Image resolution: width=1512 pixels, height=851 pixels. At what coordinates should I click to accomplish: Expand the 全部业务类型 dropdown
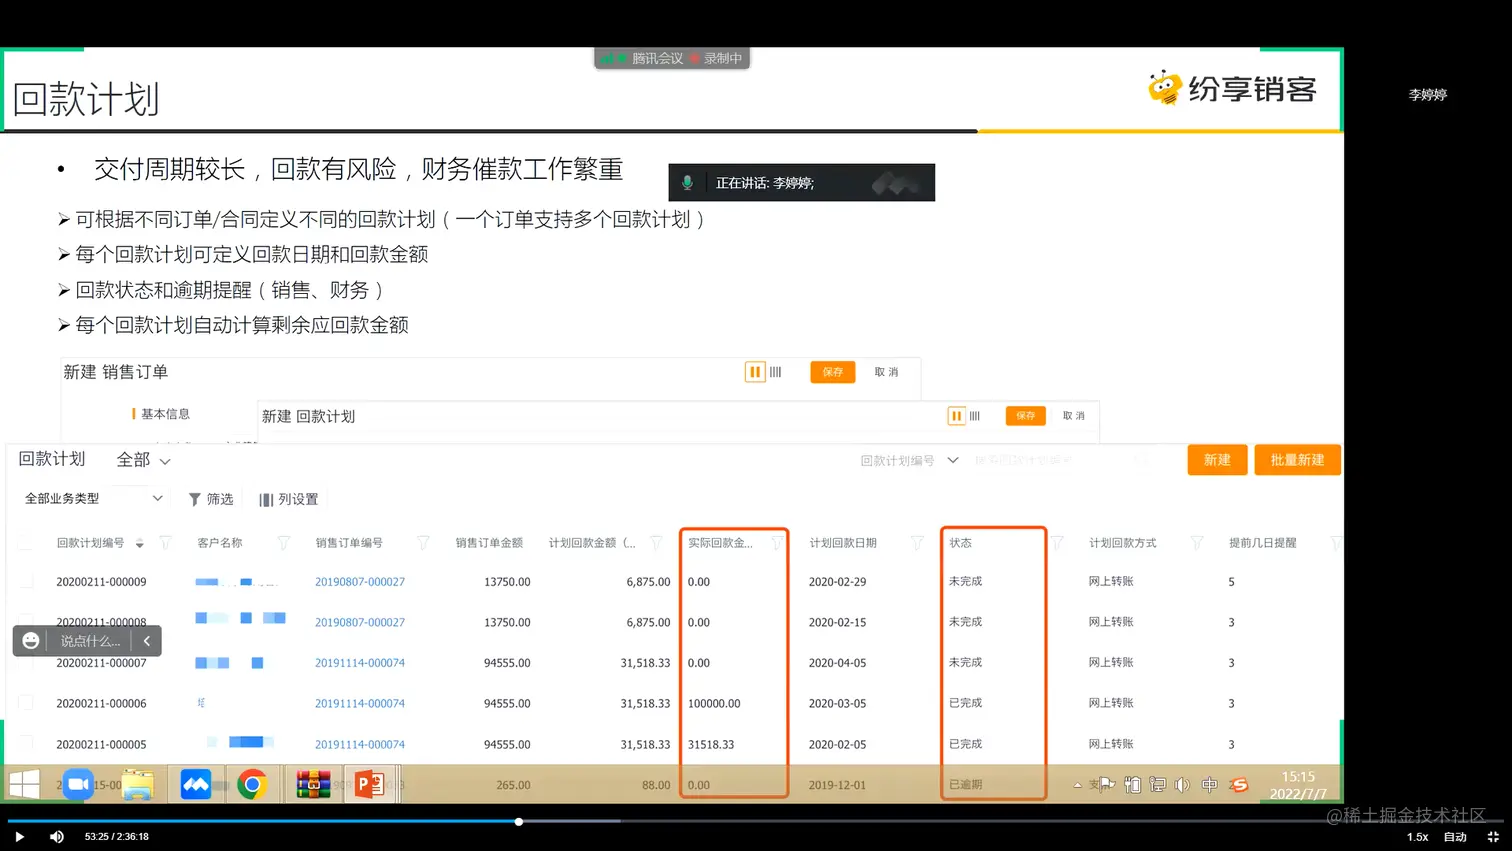(93, 498)
